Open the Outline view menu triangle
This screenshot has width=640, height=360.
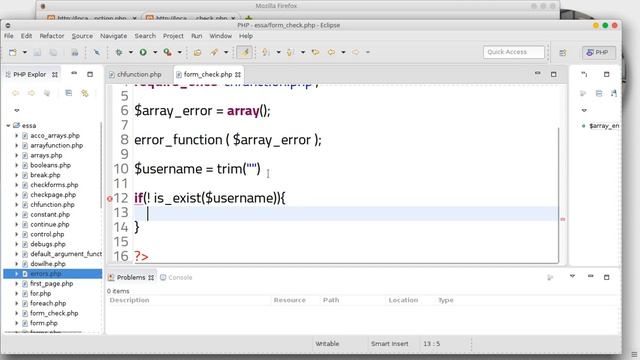click(x=584, y=110)
